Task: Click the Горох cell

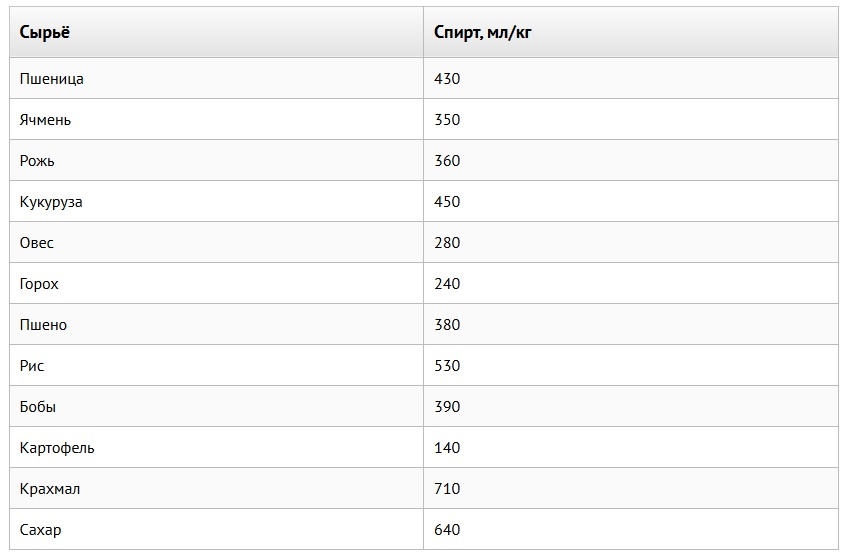Action: (x=40, y=284)
